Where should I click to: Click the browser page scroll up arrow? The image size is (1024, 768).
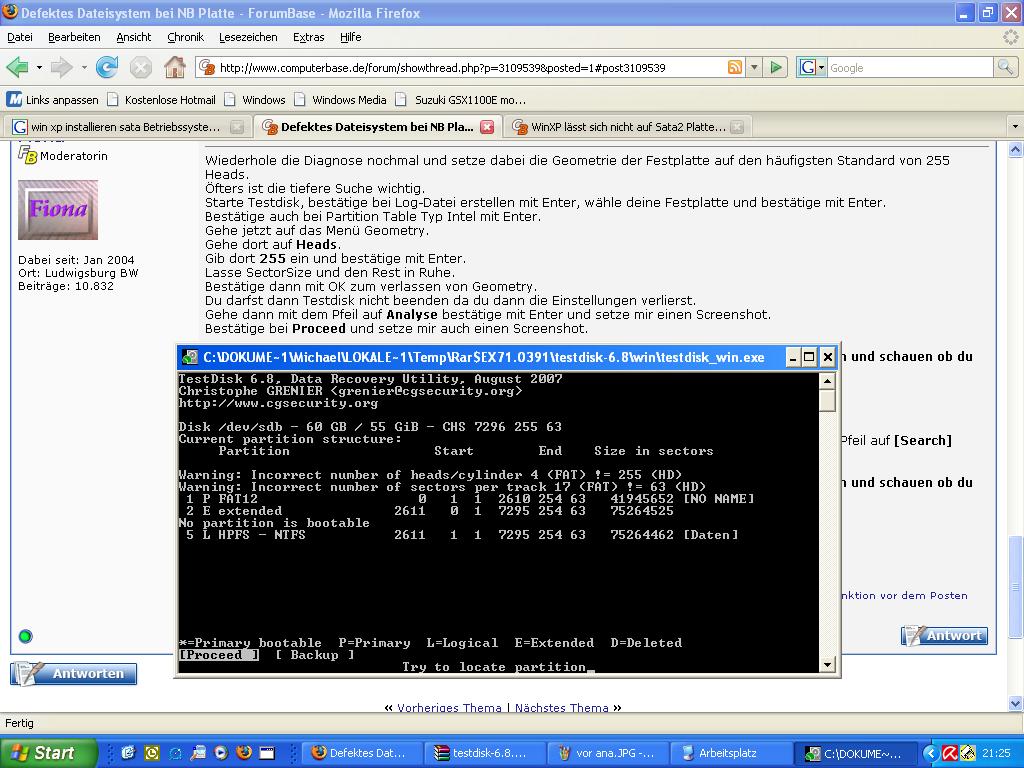pos(1016,150)
